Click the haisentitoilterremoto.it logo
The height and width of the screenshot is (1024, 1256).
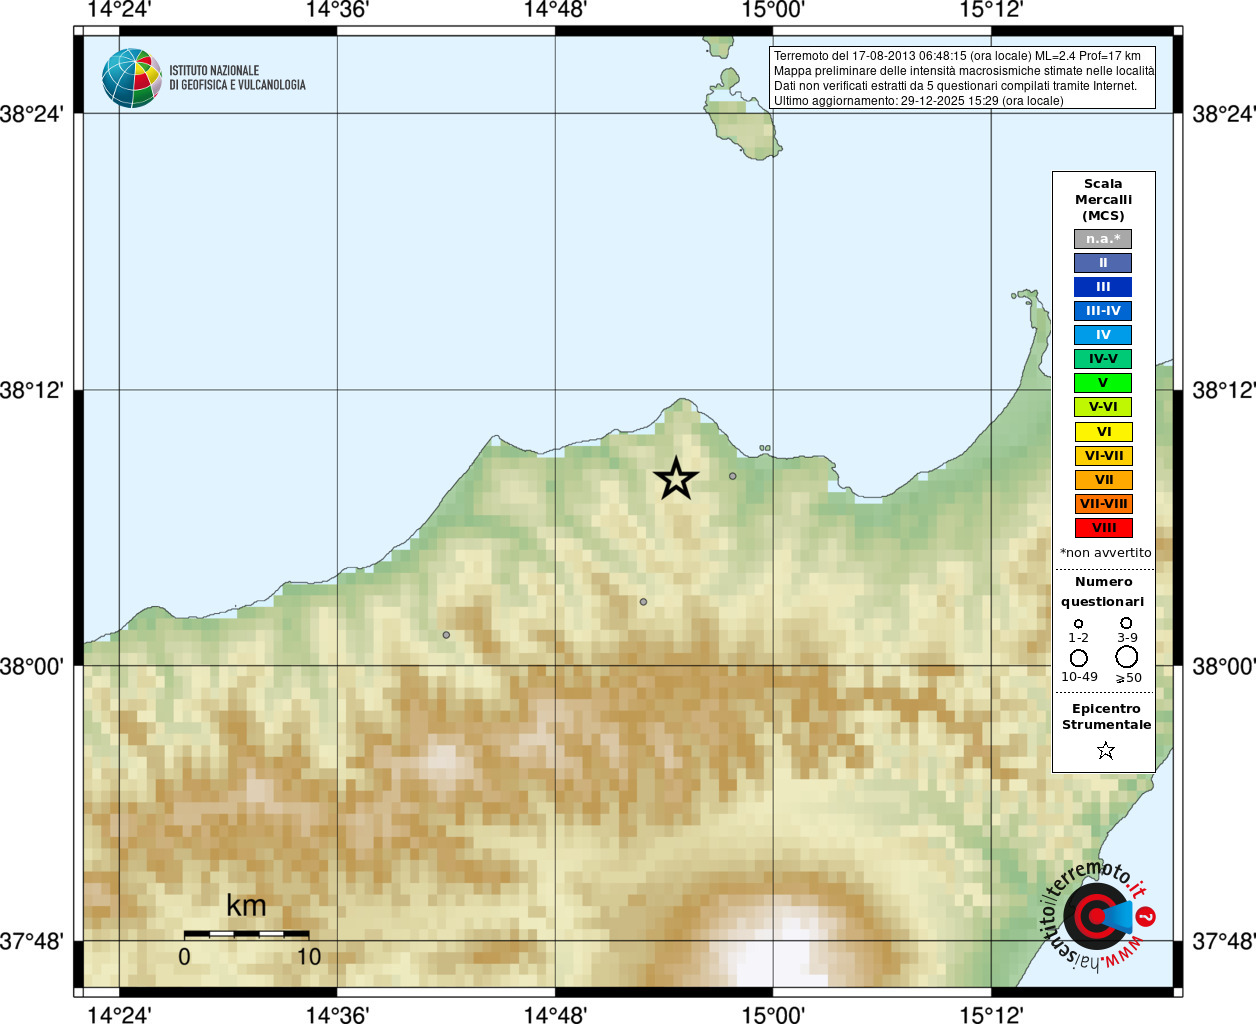coord(1098,915)
